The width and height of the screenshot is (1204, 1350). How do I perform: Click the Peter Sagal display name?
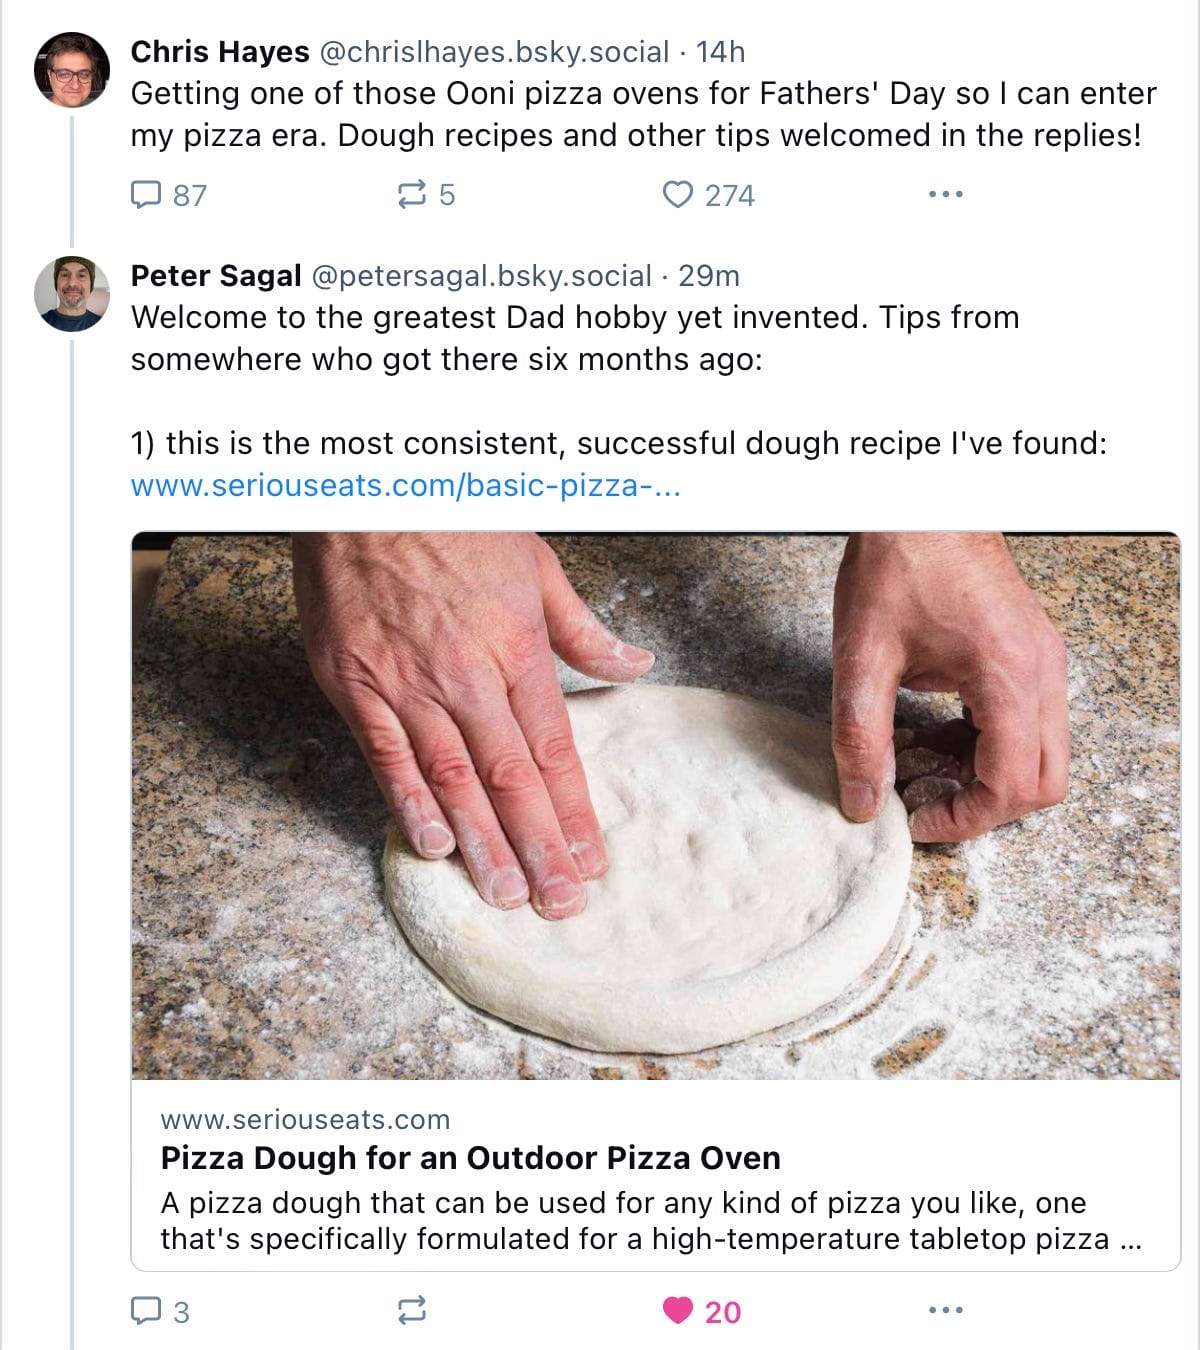pos(216,276)
